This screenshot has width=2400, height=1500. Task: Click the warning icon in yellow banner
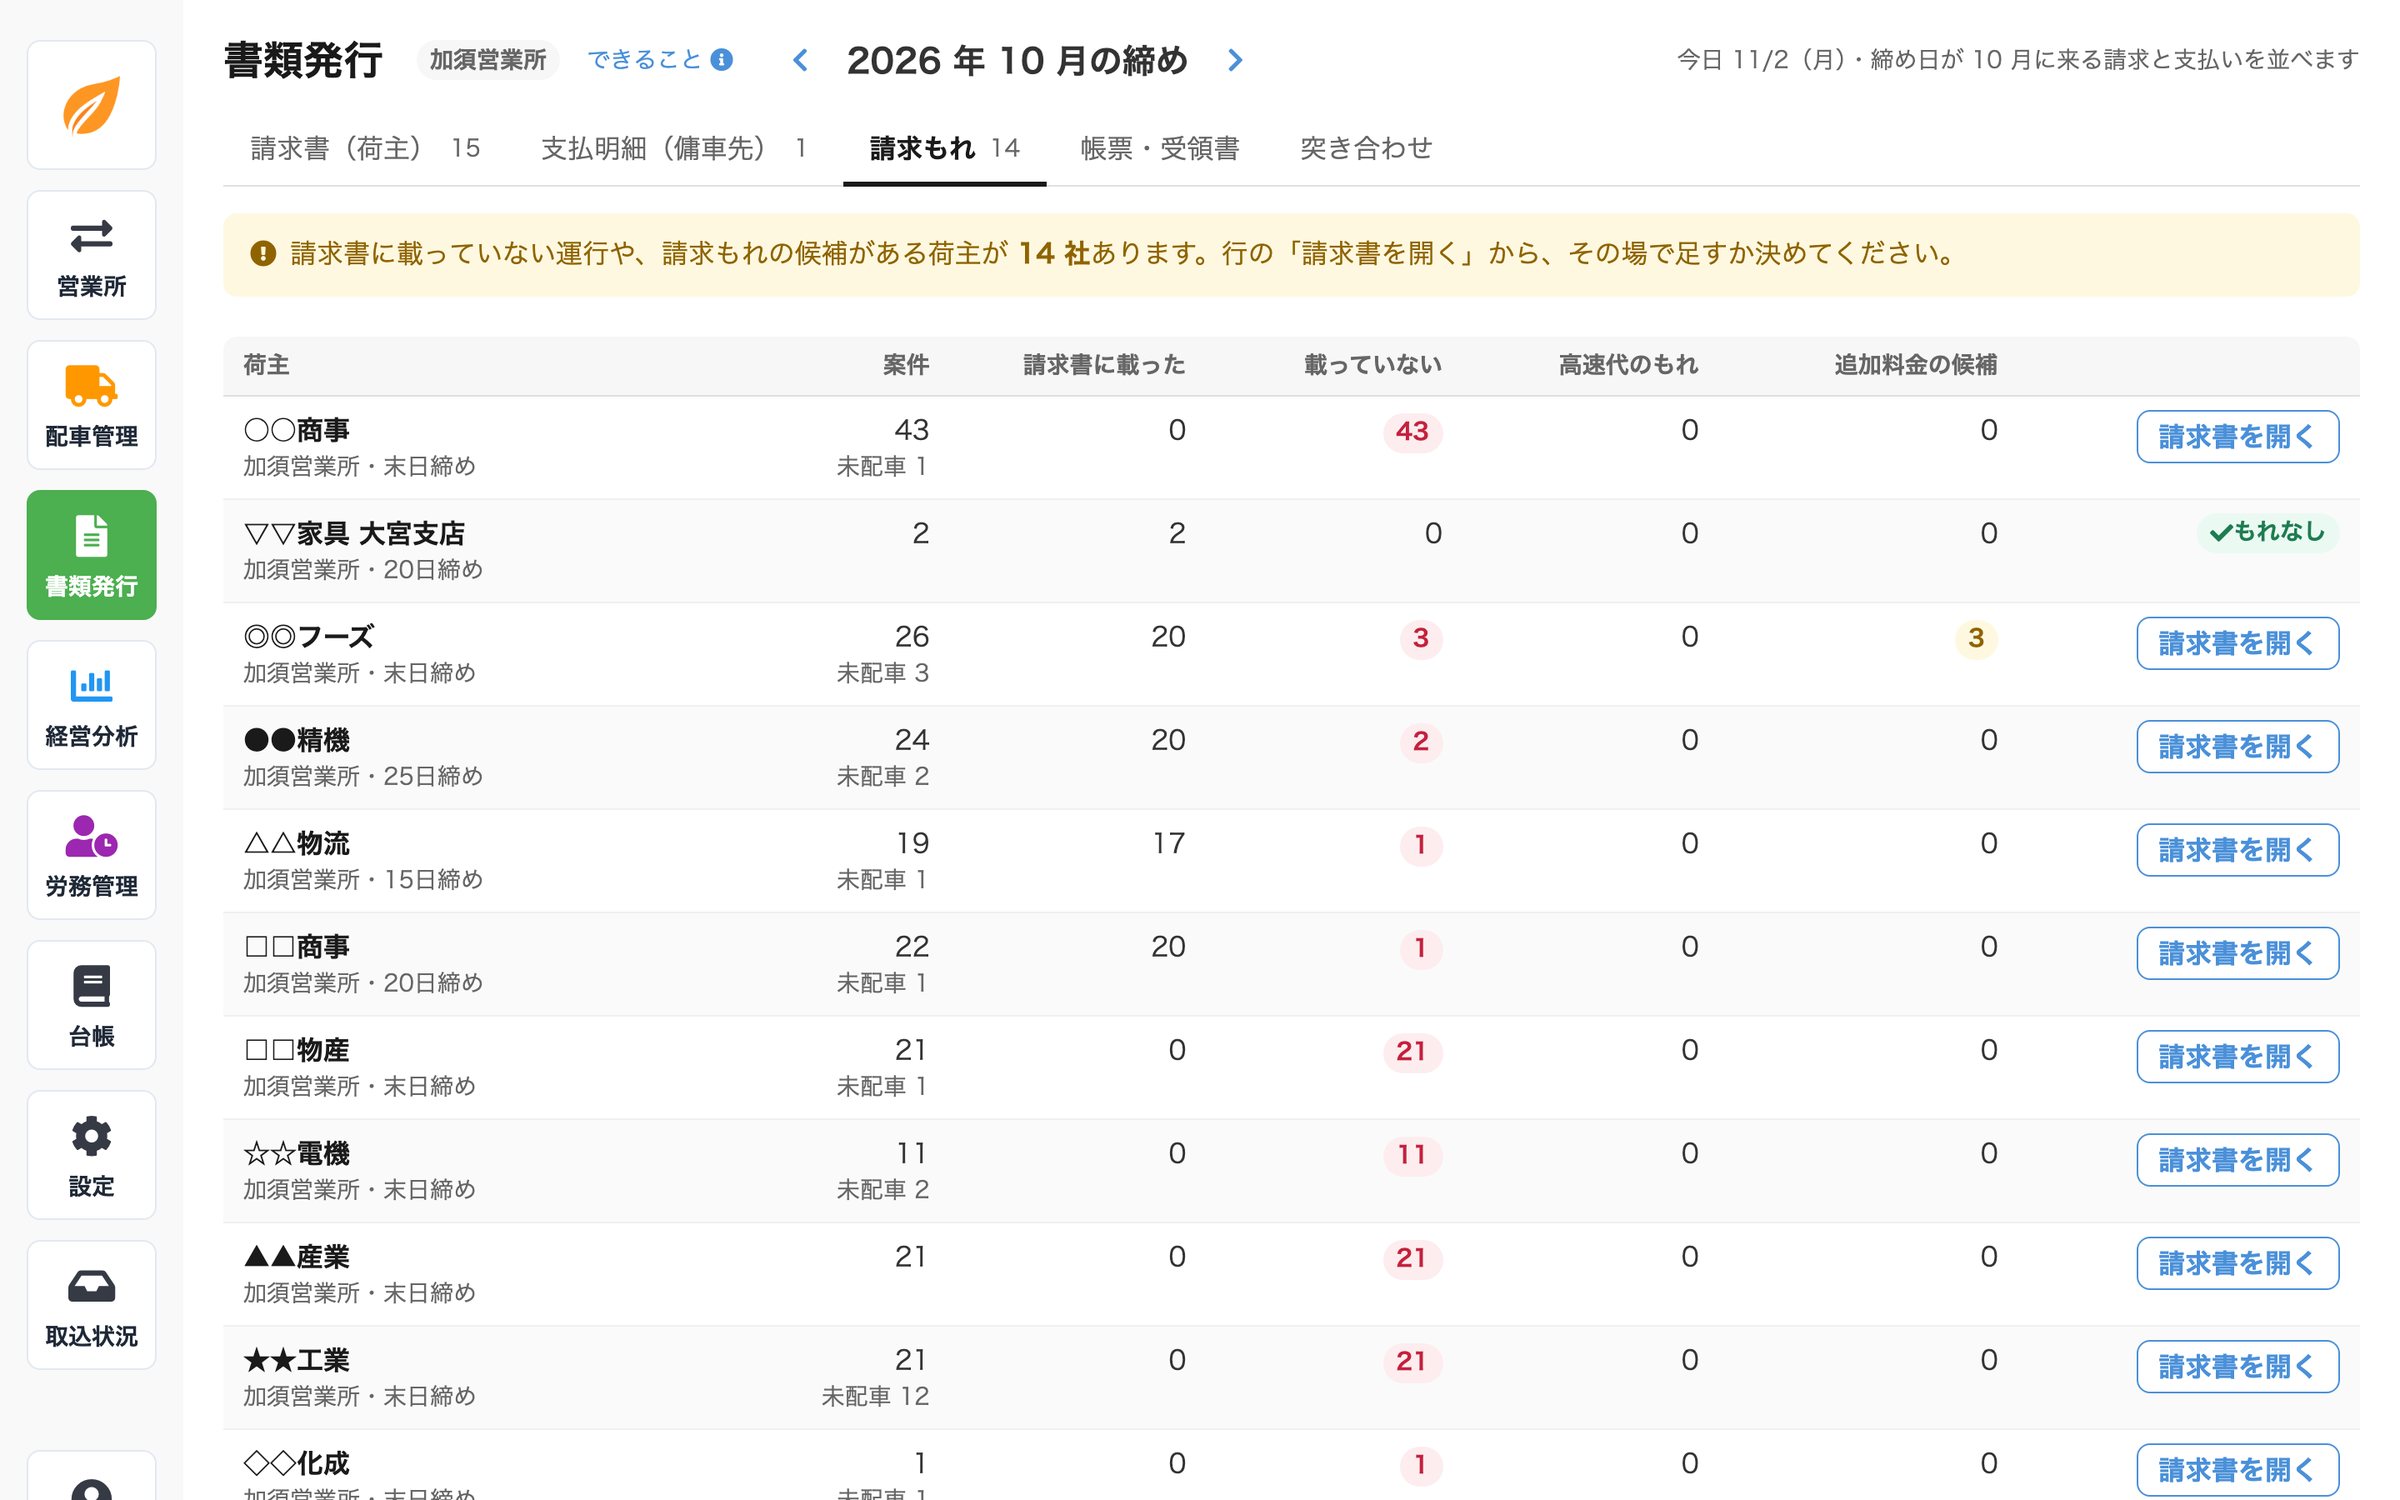pos(262,254)
